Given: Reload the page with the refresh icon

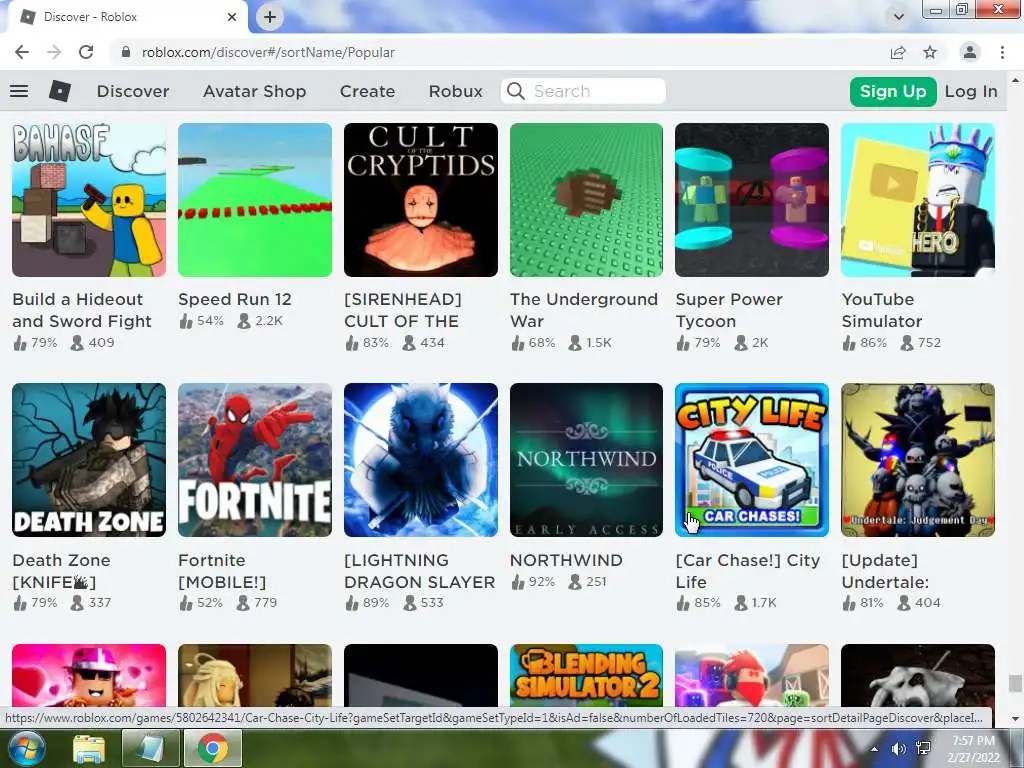Looking at the screenshot, I should 86,52.
